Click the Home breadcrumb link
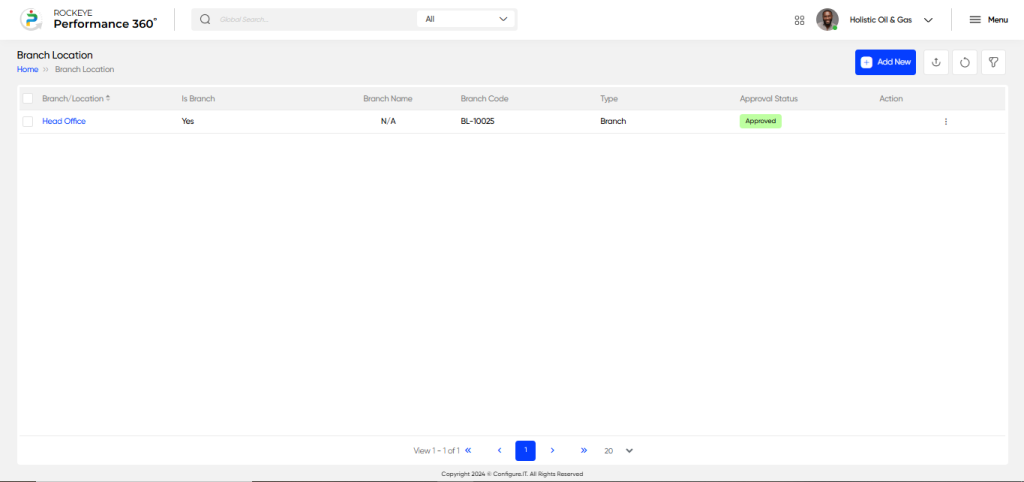Image resolution: width=1024 pixels, height=482 pixels. tap(27, 69)
